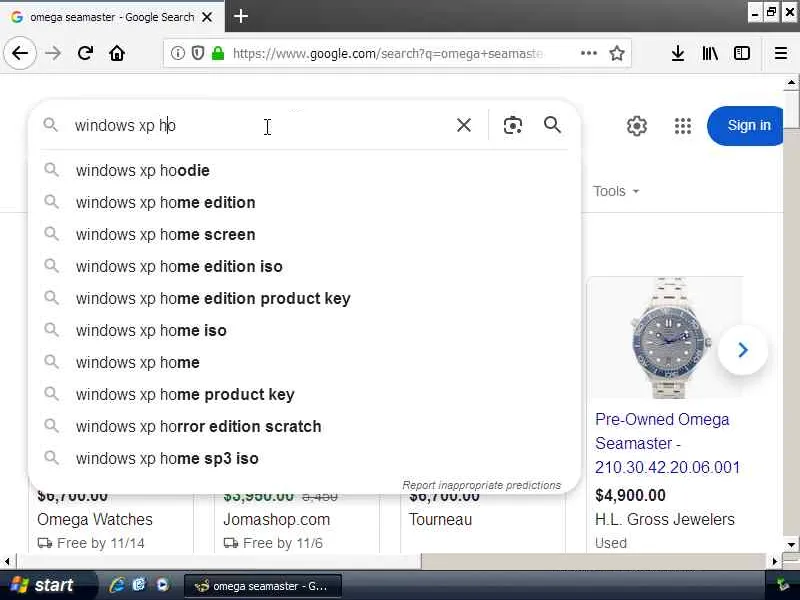Click the search text field
800x600 pixels.
(x=260, y=125)
